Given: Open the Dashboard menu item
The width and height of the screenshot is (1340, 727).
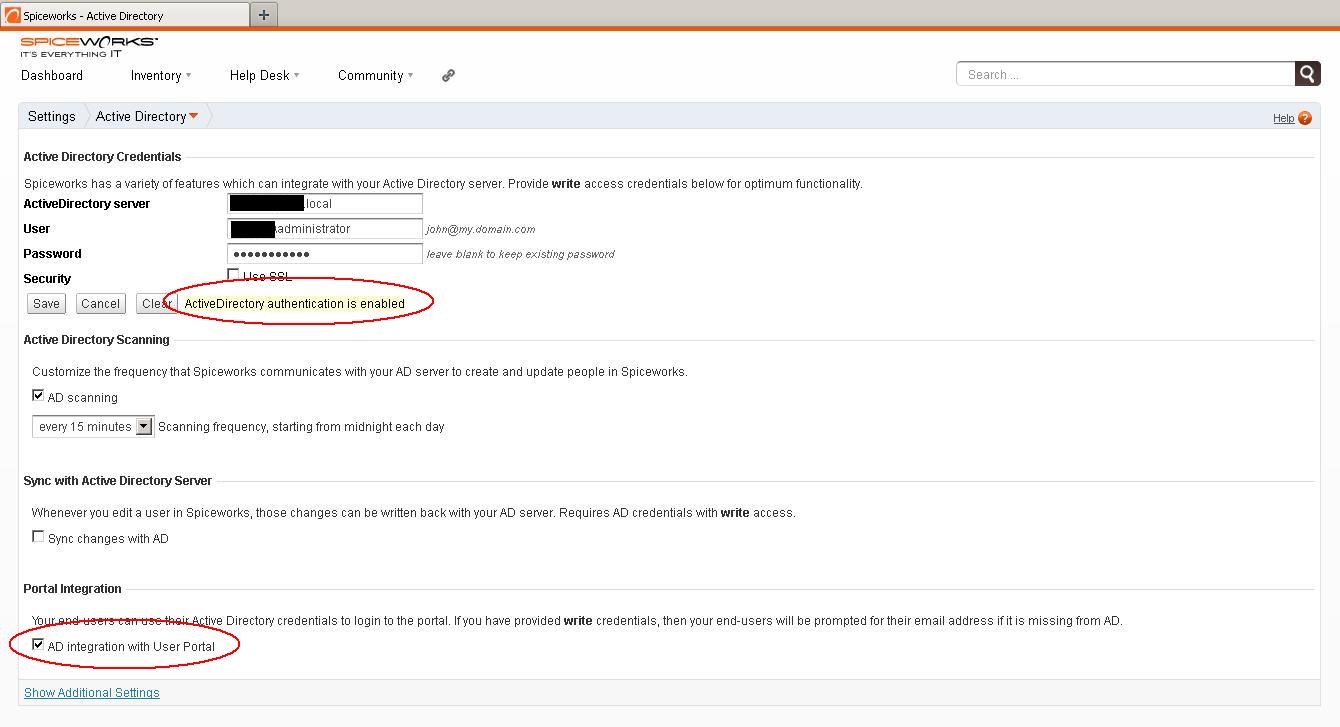Looking at the screenshot, I should (x=51, y=75).
